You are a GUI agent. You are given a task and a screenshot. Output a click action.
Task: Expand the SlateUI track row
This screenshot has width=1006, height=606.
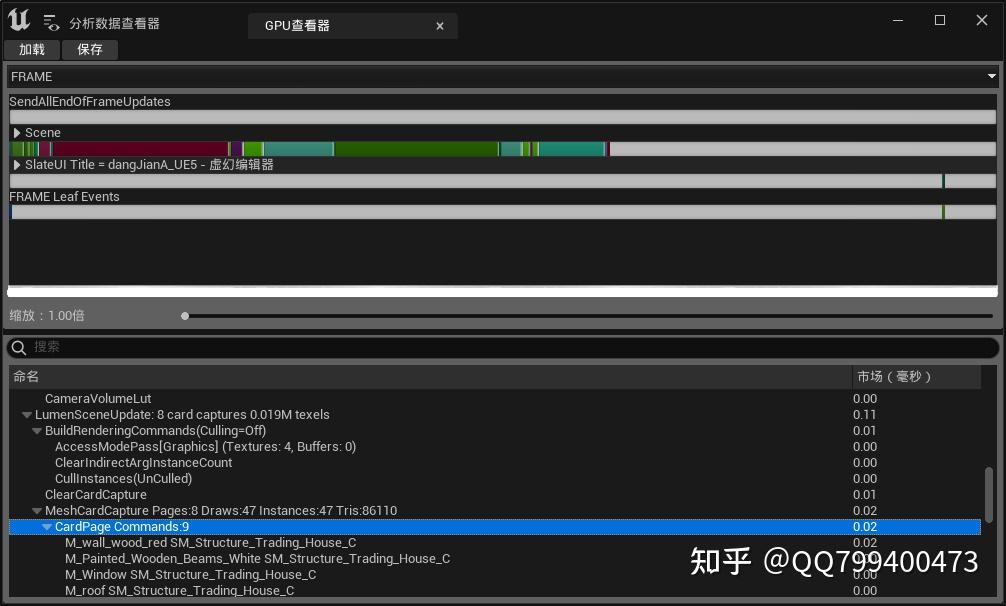pyautogui.click(x=17, y=164)
